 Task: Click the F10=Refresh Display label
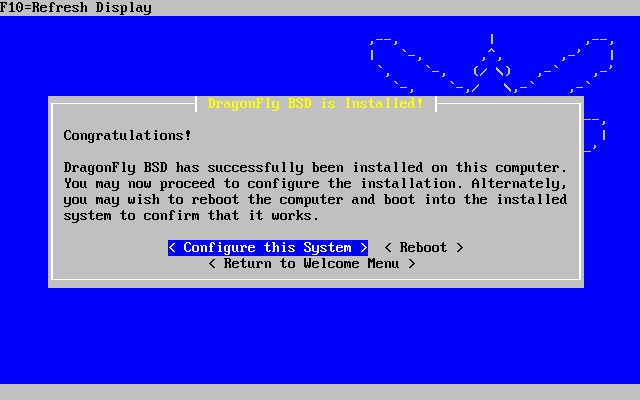(x=76, y=7)
